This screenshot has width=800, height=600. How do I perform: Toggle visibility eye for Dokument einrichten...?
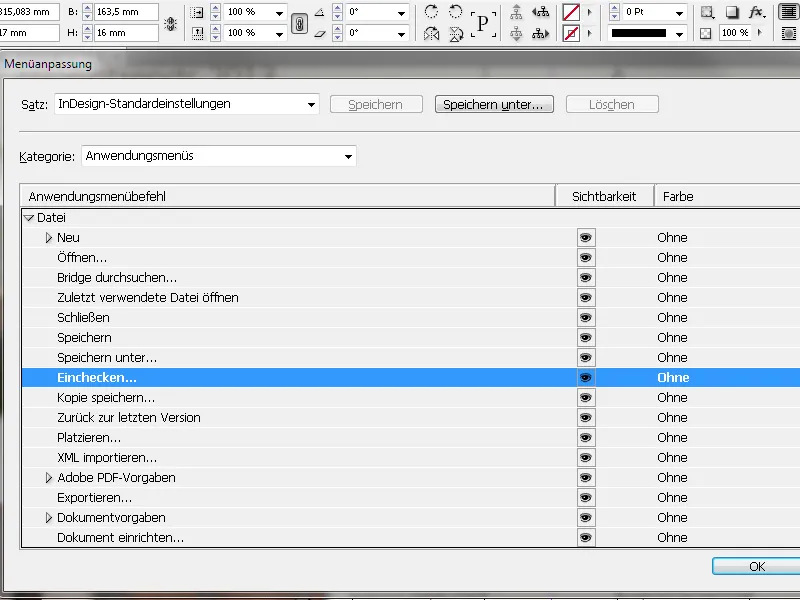pyautogui.click(x=586, y=538)
